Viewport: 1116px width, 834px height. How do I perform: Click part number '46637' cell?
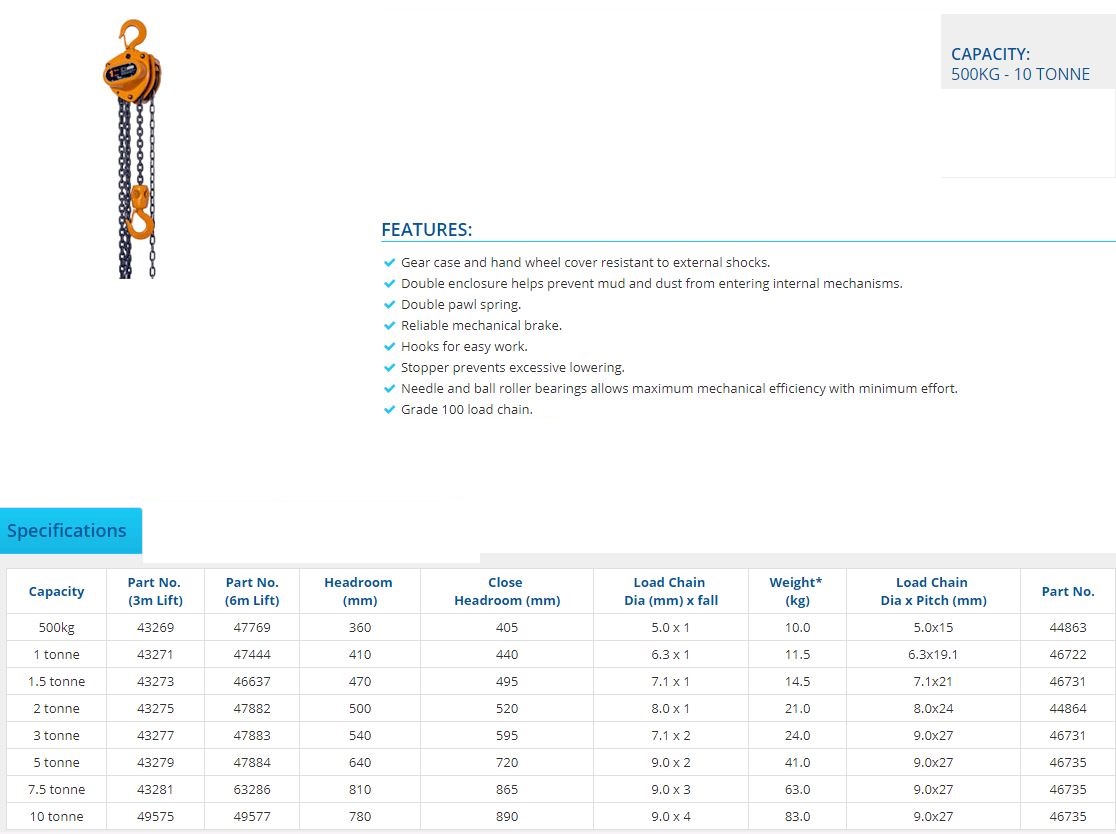coord(252,682)
